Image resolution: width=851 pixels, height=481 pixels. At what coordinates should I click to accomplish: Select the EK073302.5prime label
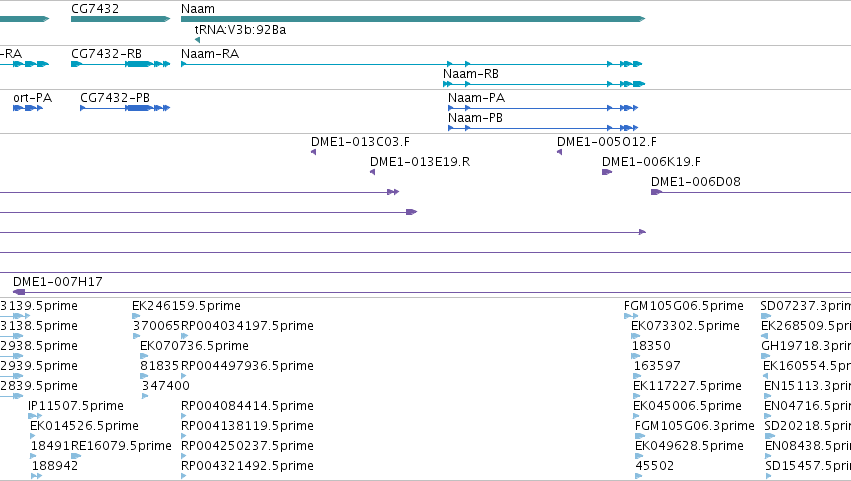(x=685, y=326)
